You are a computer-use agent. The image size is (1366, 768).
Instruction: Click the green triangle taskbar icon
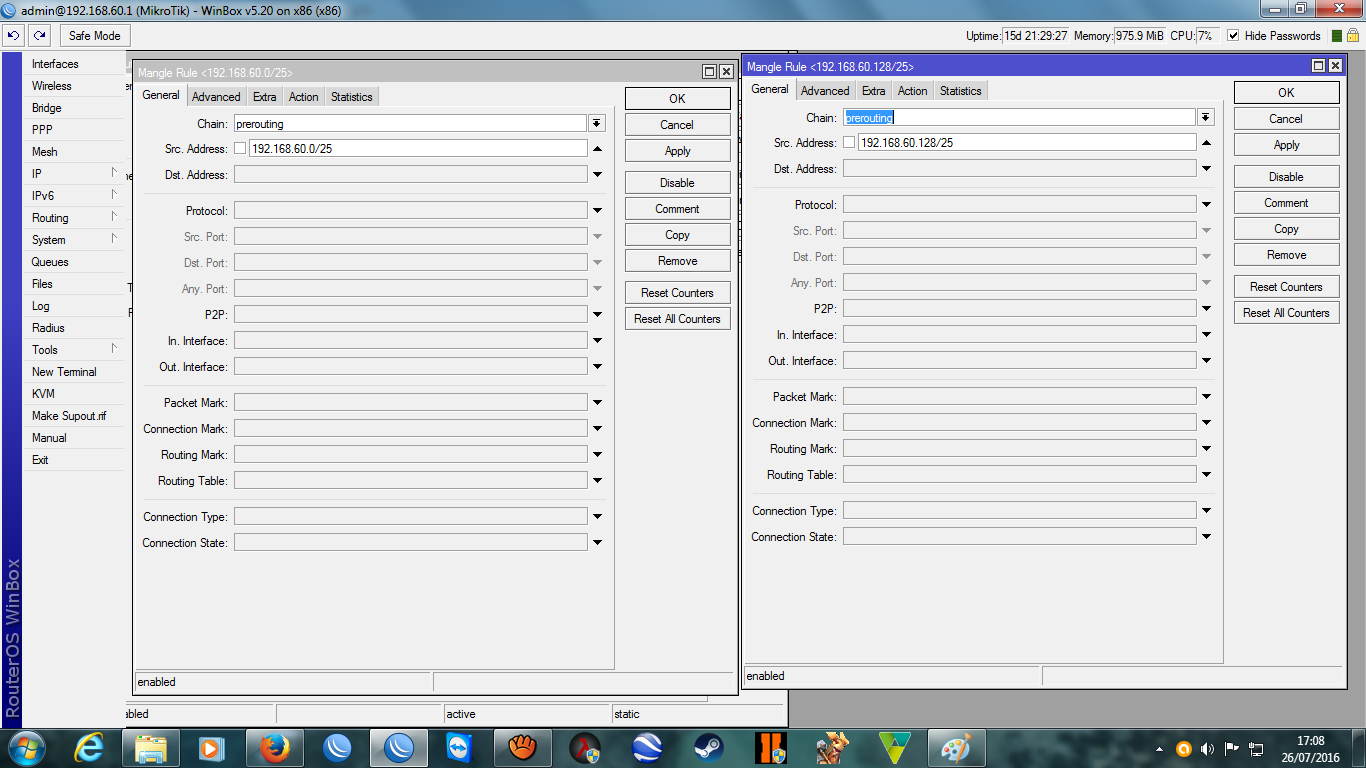[x=894, y=747]
